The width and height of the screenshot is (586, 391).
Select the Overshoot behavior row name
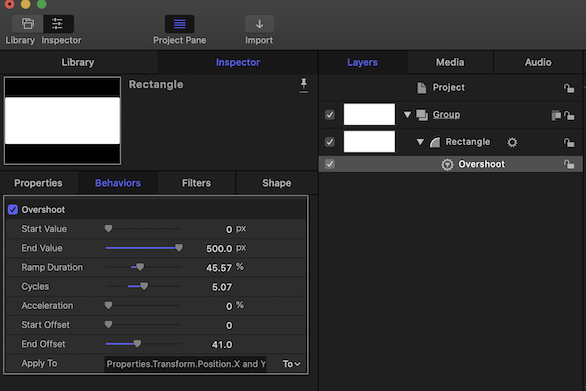pyautogui.click(x=481, y=164)
